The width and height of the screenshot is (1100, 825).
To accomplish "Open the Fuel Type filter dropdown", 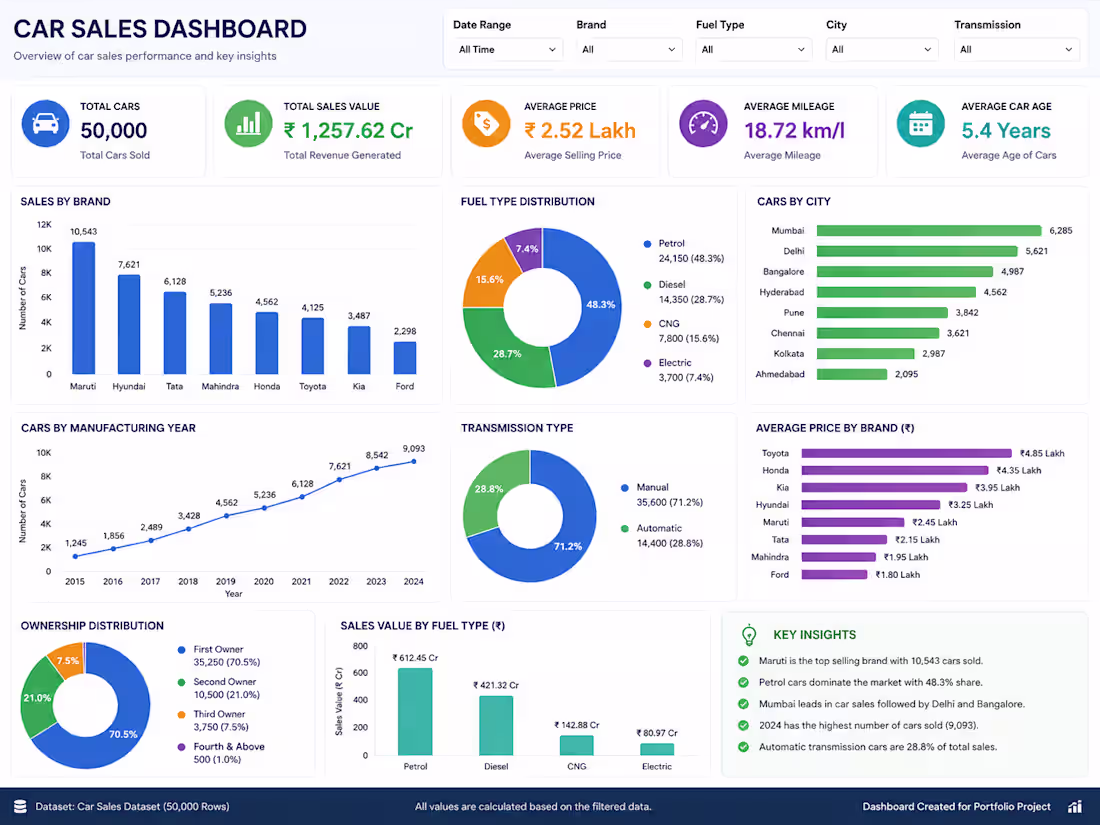I will tap(753, 50).
